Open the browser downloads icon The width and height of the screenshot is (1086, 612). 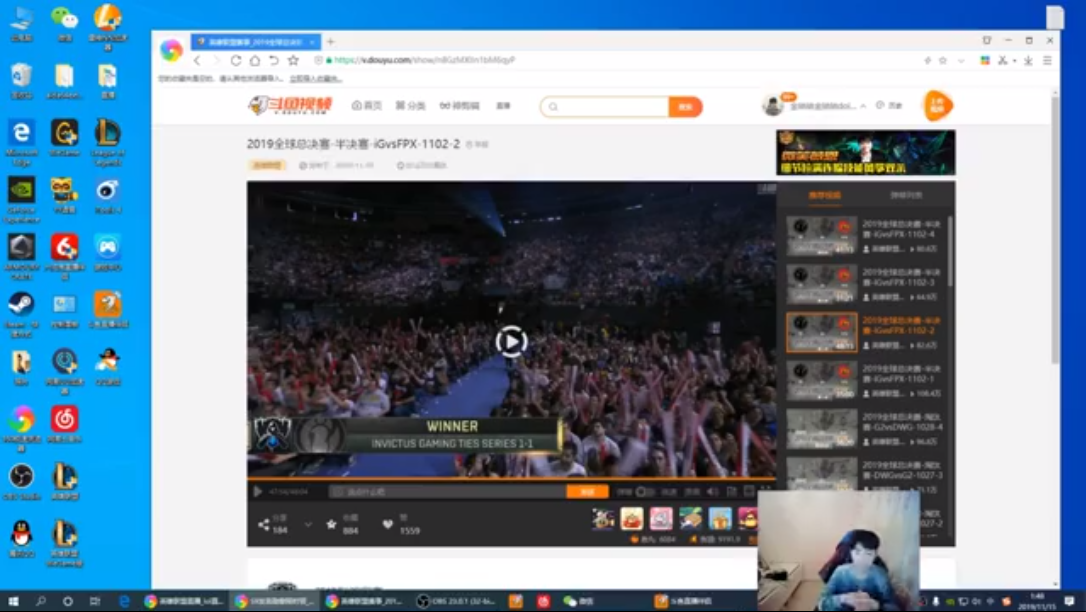(x=1029, y=61)
